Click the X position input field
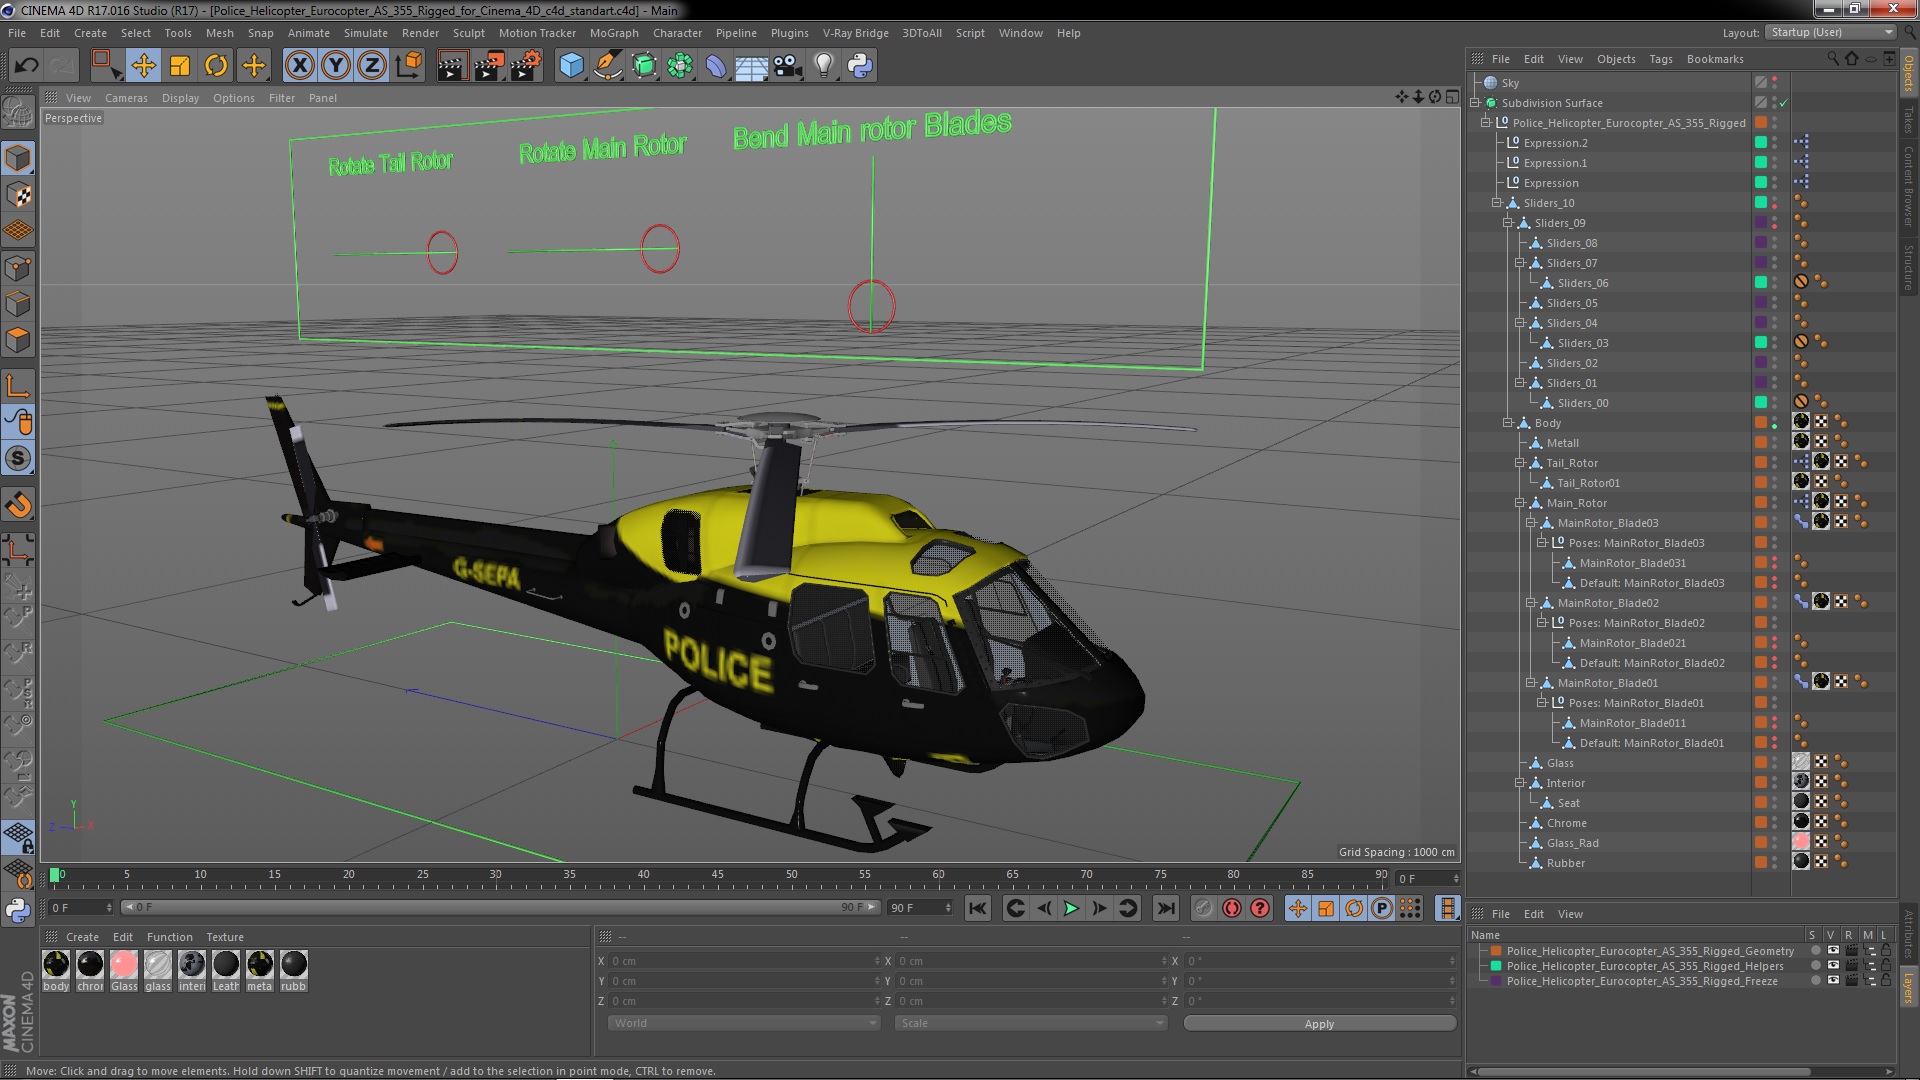 (744, 961)
